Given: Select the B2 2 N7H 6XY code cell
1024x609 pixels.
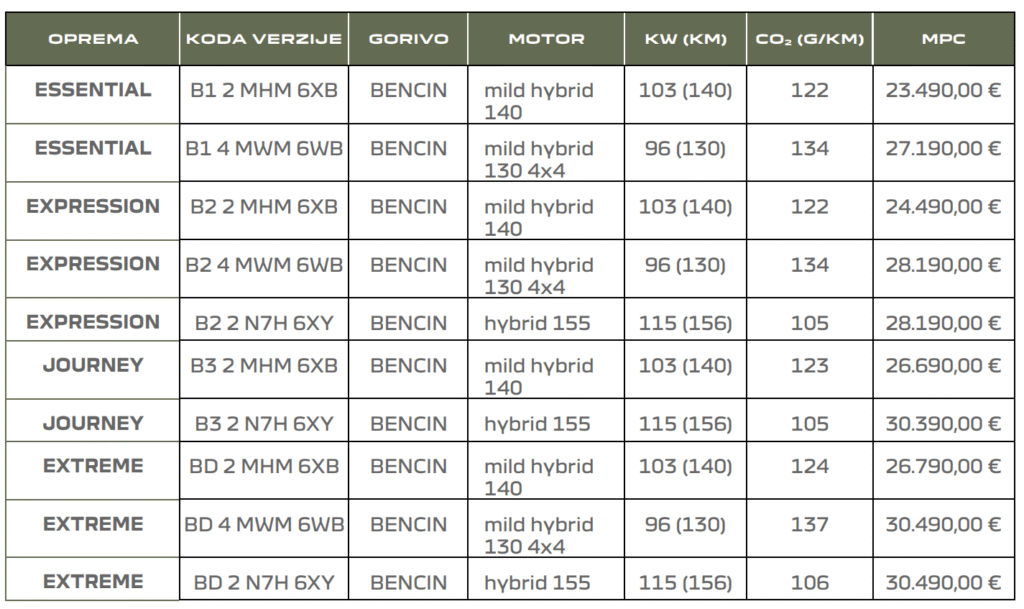Looking at the screenshot, I should [263, 323].
